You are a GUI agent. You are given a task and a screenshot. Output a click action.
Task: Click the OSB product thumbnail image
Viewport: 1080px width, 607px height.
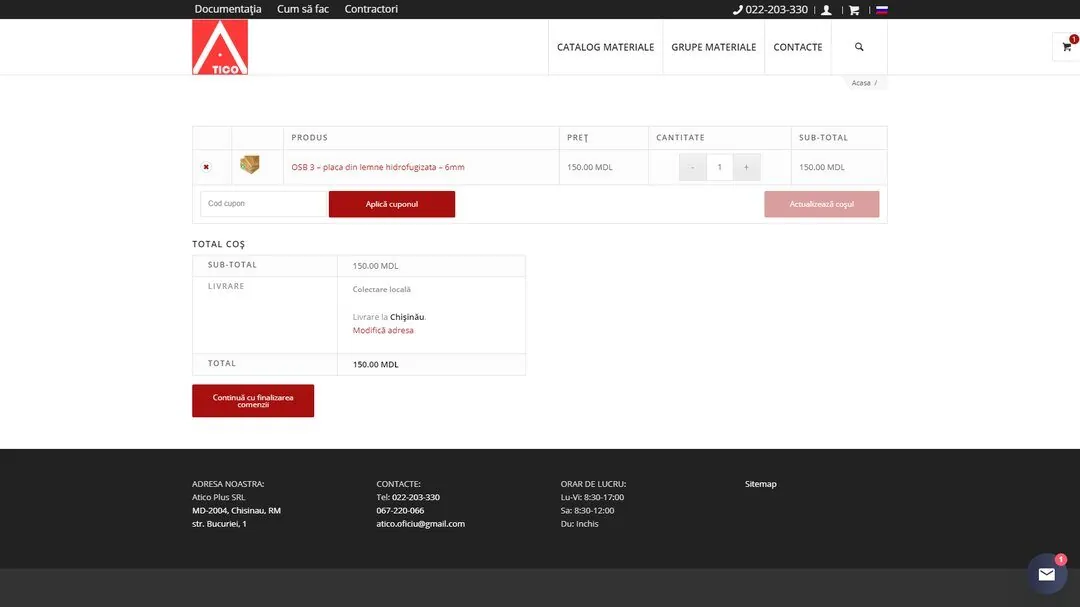point(249,165)
